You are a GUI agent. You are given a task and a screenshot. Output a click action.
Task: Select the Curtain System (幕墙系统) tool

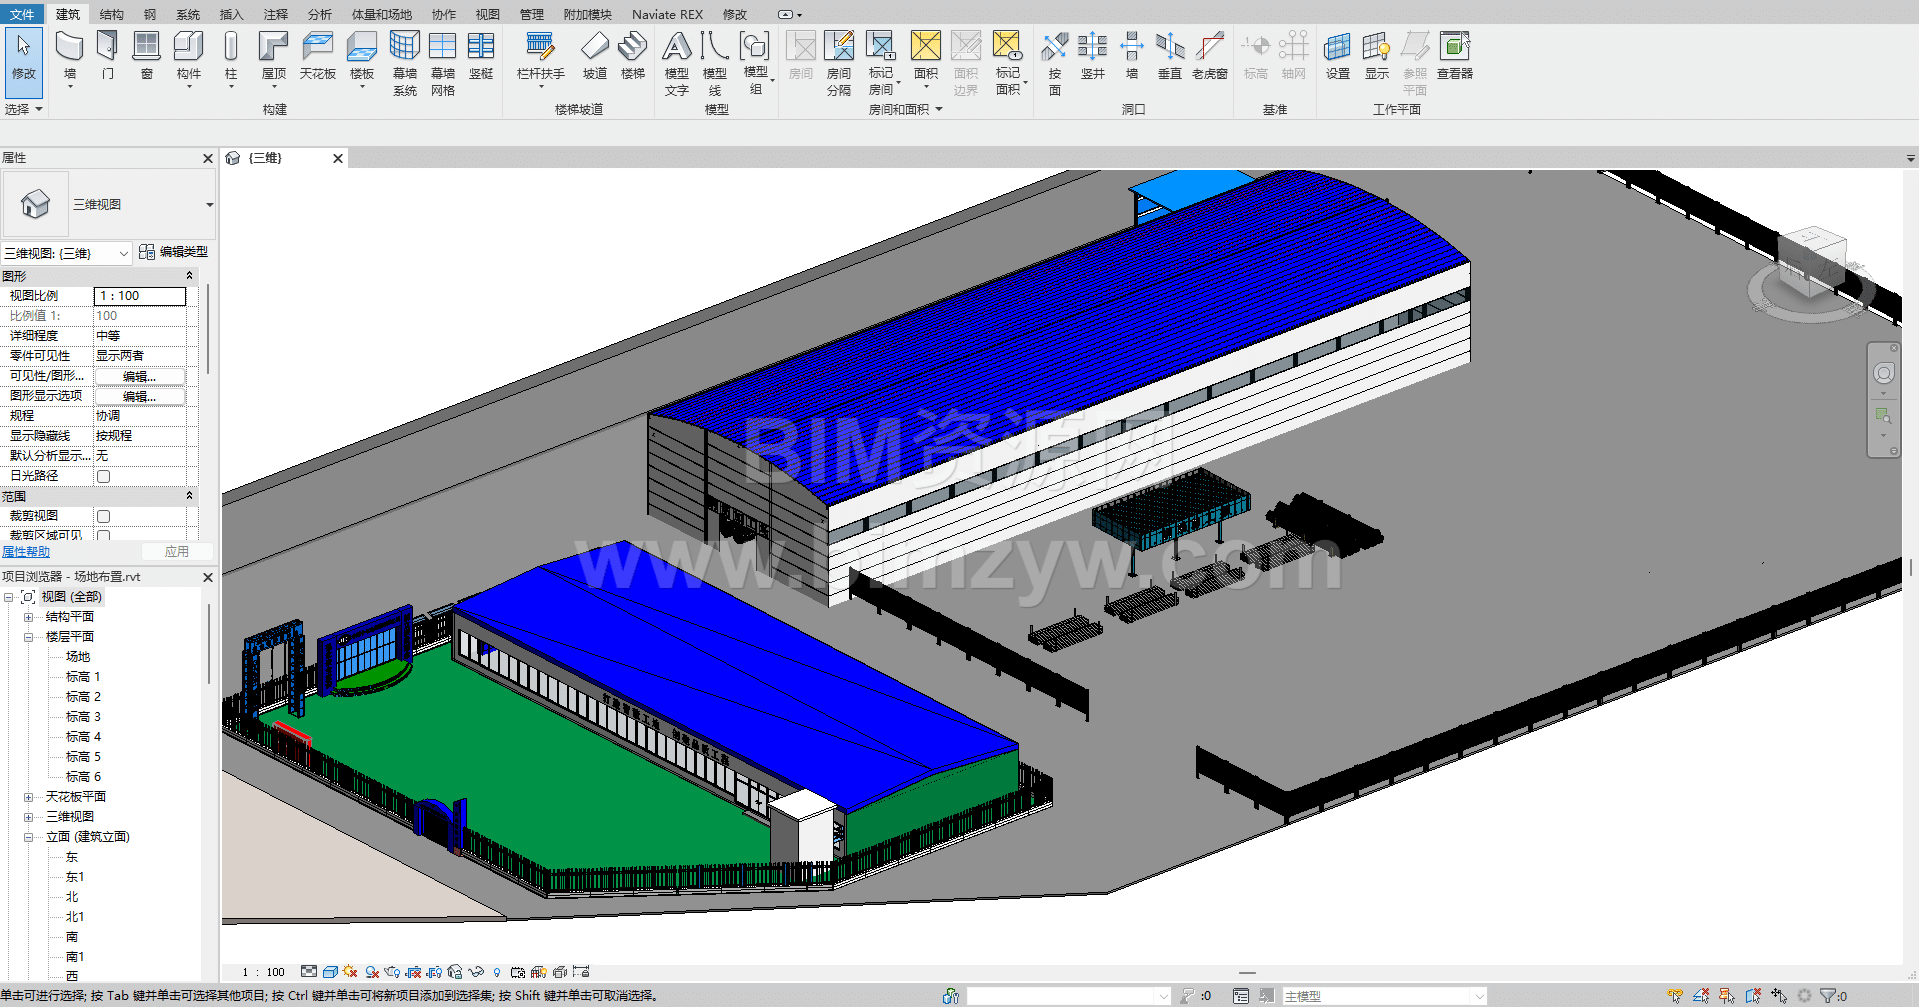(405, 63)
